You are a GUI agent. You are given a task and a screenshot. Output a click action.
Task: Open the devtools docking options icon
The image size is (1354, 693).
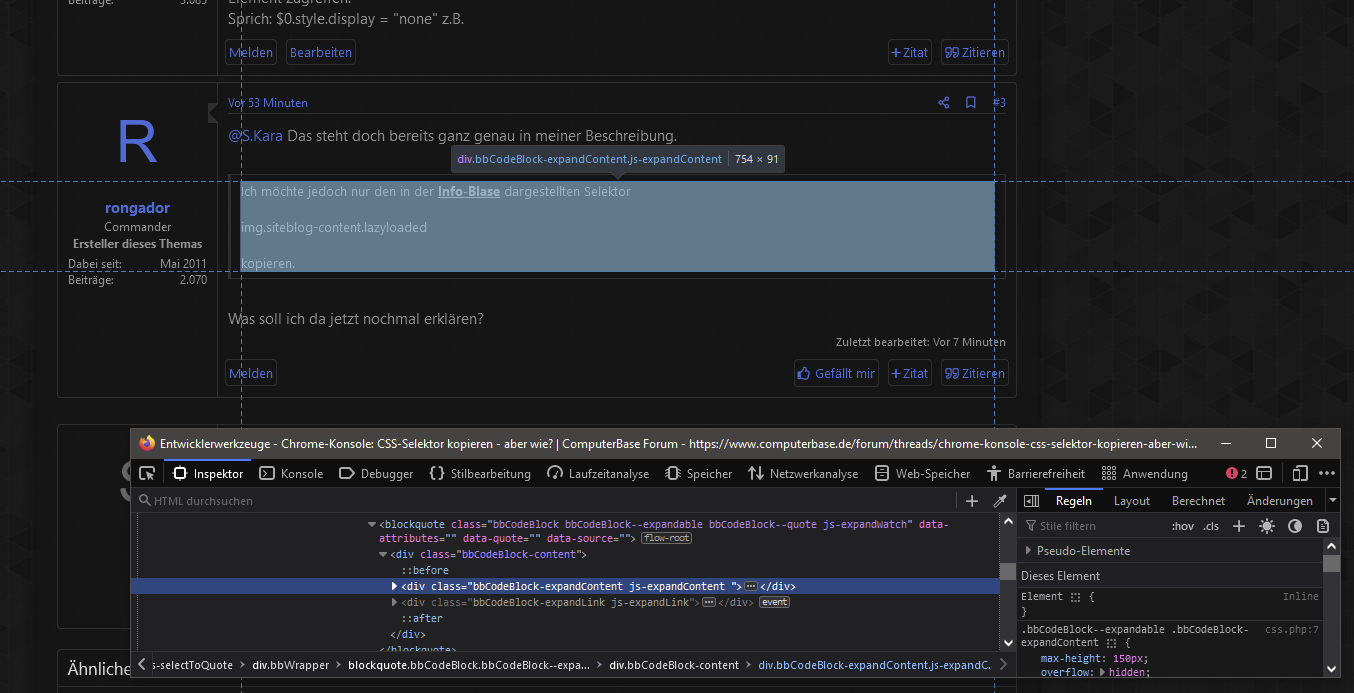[1264, 474]
